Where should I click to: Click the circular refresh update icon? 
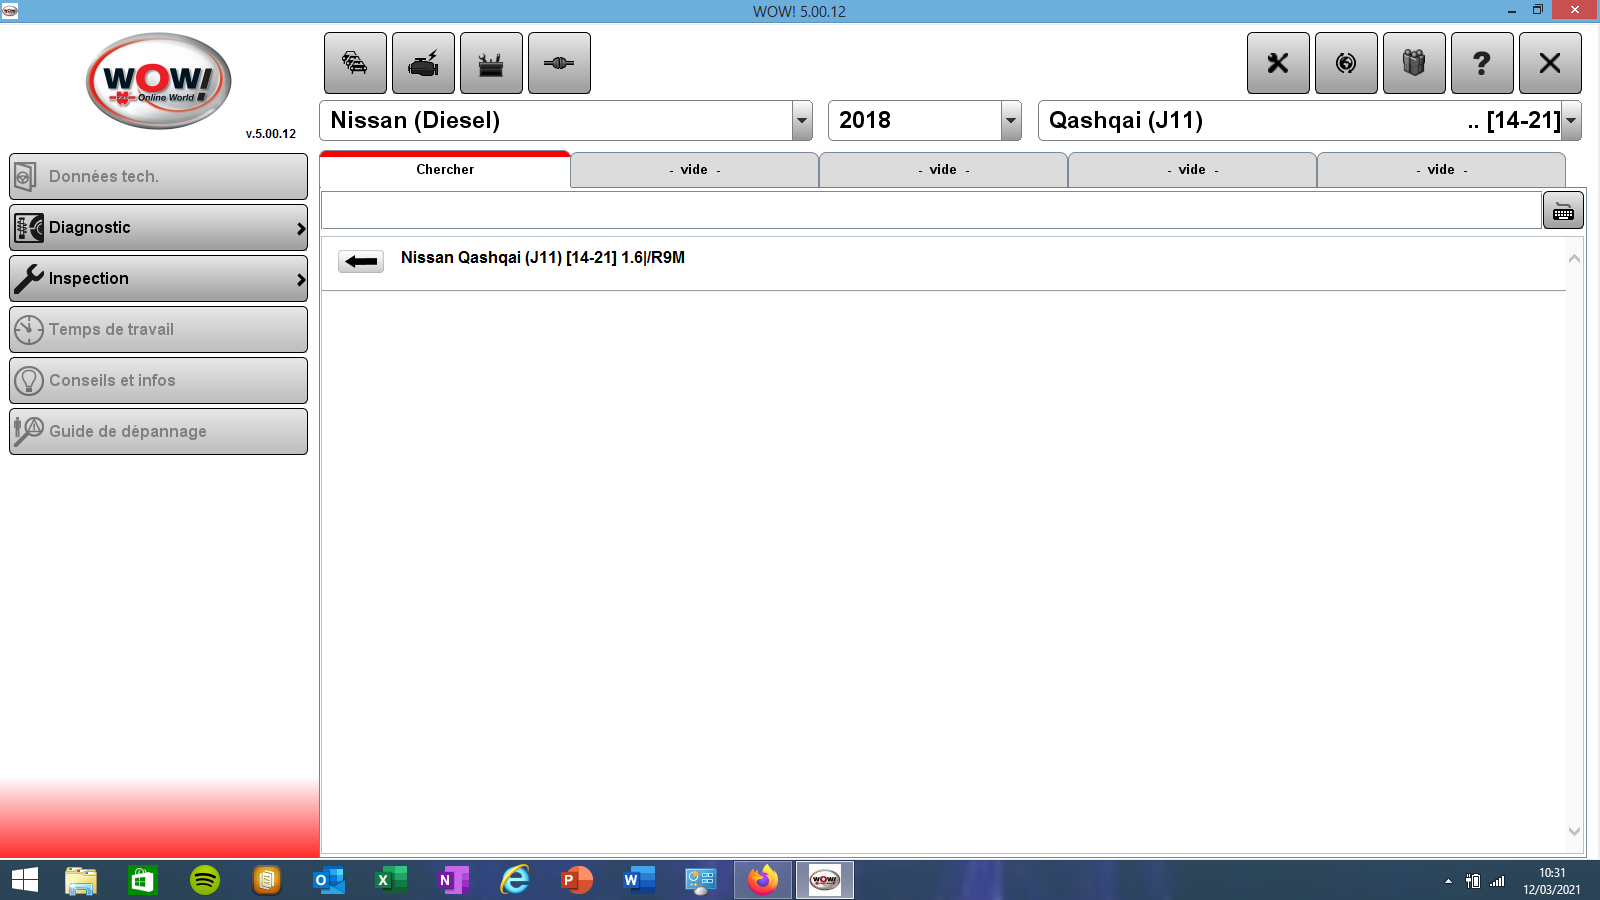(x=1346, y=63)
